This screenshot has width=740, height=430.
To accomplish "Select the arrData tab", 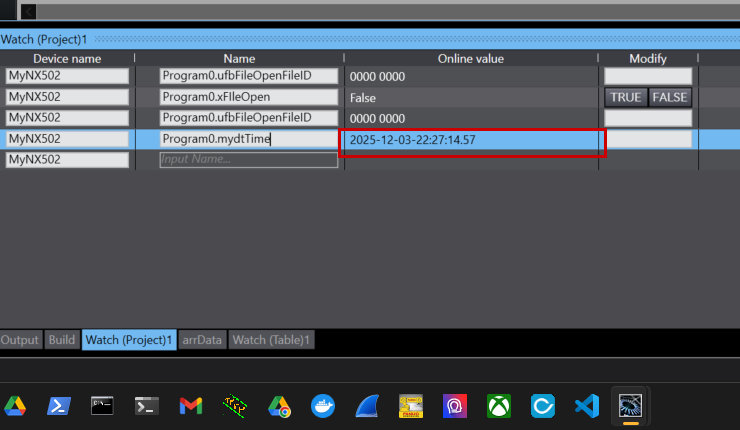I will (202, 340).
